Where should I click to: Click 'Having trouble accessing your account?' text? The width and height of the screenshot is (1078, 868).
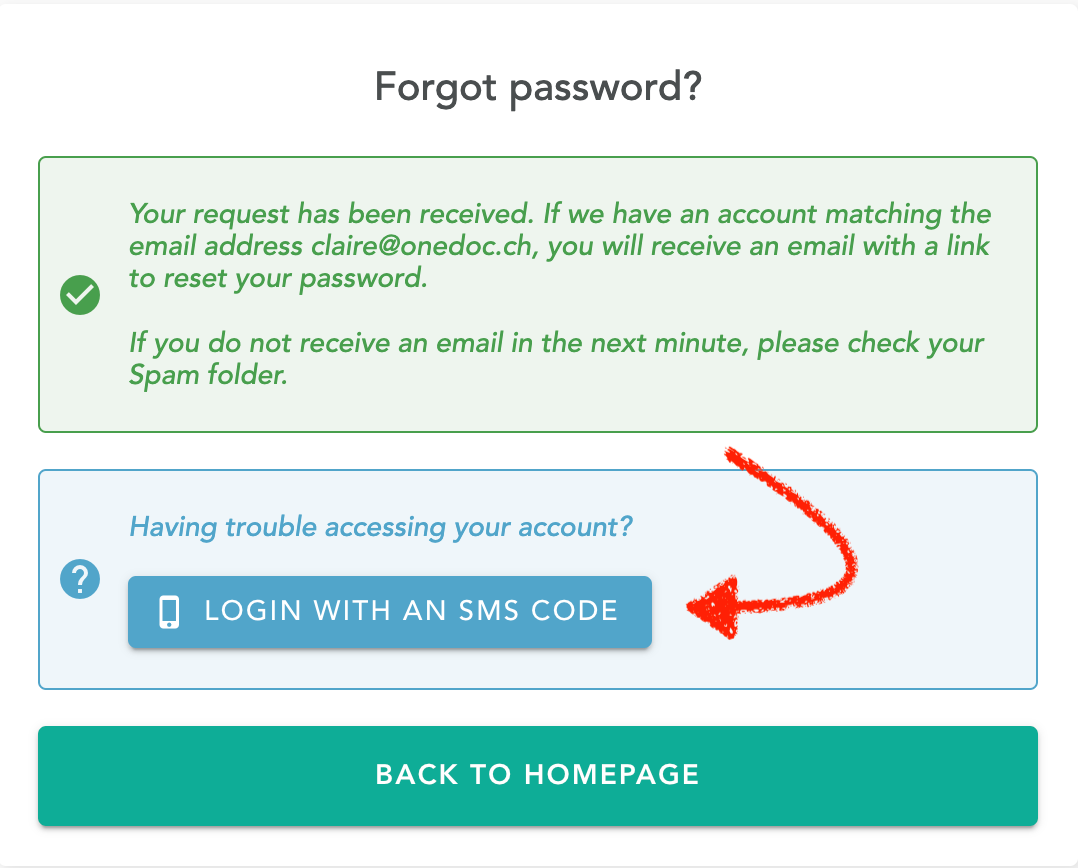(x=381, y=527)
